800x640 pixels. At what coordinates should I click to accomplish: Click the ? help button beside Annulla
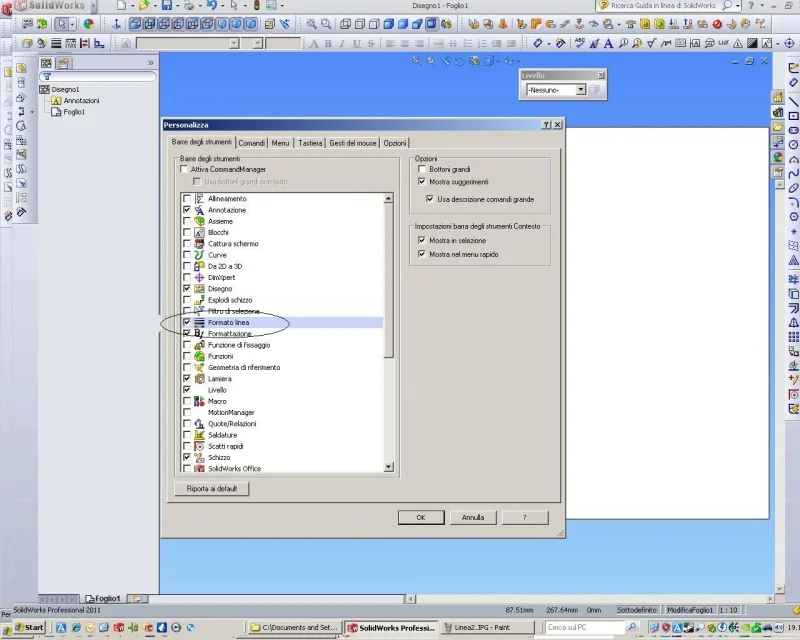(525, 518)
